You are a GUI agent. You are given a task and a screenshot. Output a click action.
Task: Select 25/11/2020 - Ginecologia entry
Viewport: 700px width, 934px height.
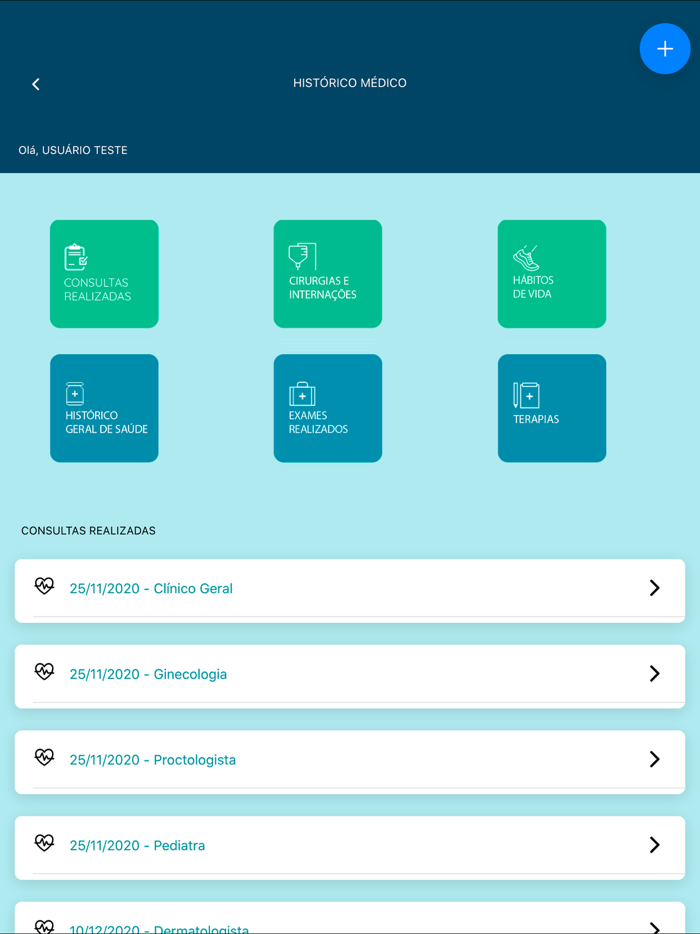point(350,676)
